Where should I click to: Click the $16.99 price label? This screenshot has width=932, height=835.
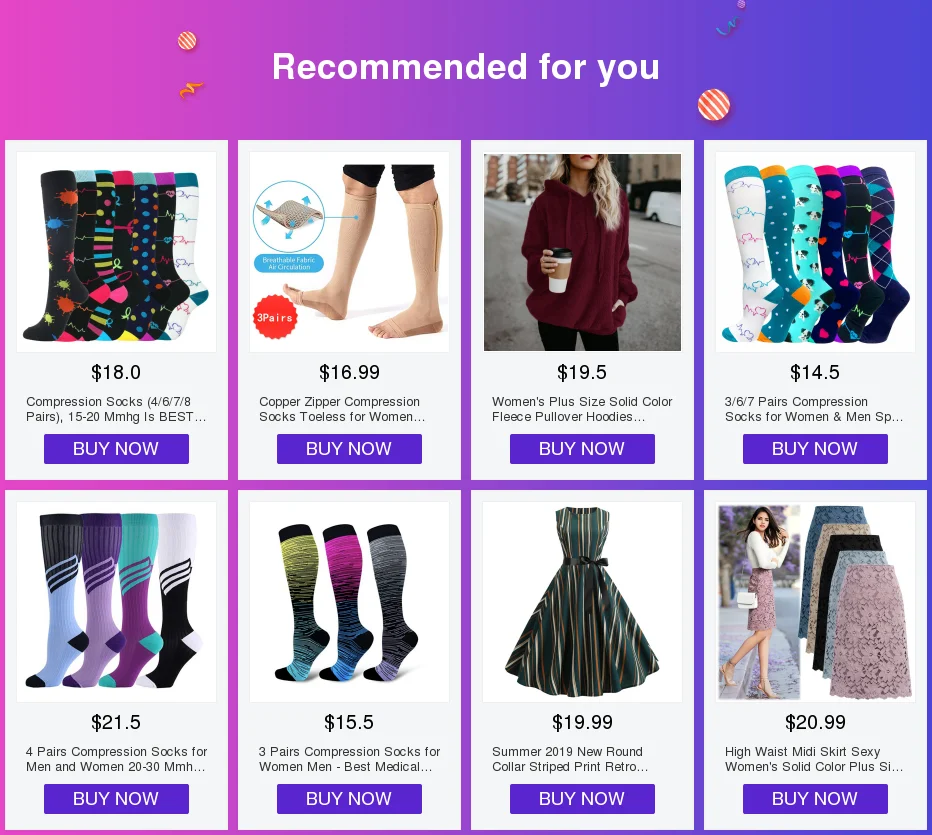pos(349,373)
